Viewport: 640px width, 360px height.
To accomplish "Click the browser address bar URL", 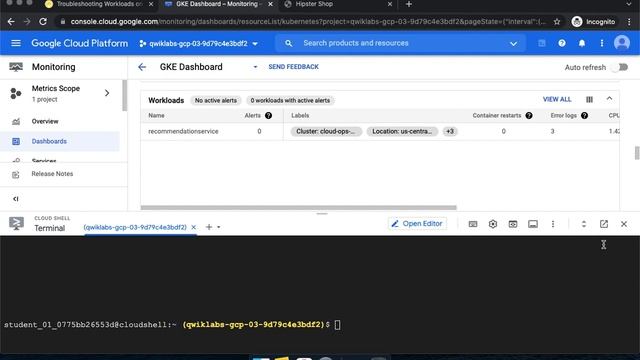I will pyautogui.click(x=308, y=22).
